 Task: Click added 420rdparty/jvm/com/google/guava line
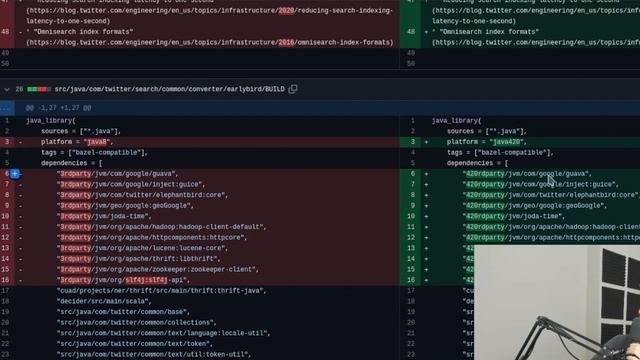pyautogui.click(x=527, y=174)
